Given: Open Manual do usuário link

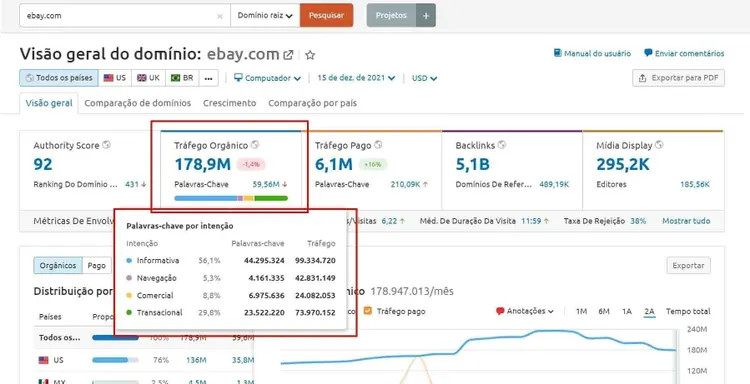Looking at the screenshot, I should [592, 54].
